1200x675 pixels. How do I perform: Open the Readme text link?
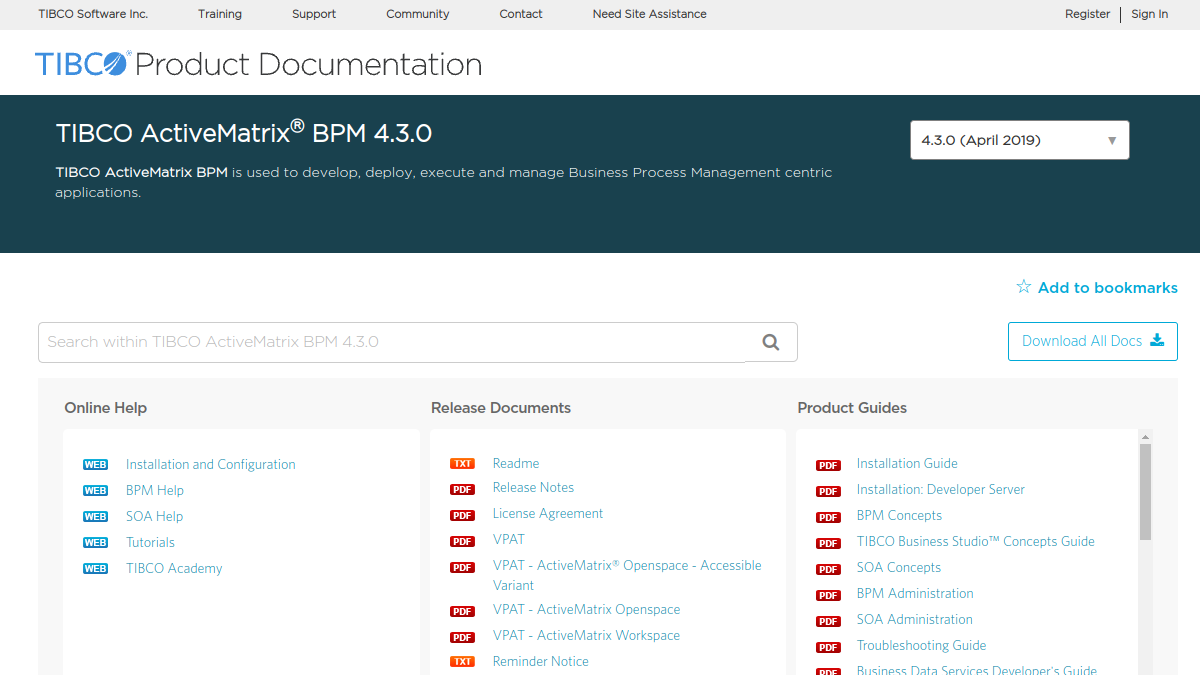(x=516, y=463)
